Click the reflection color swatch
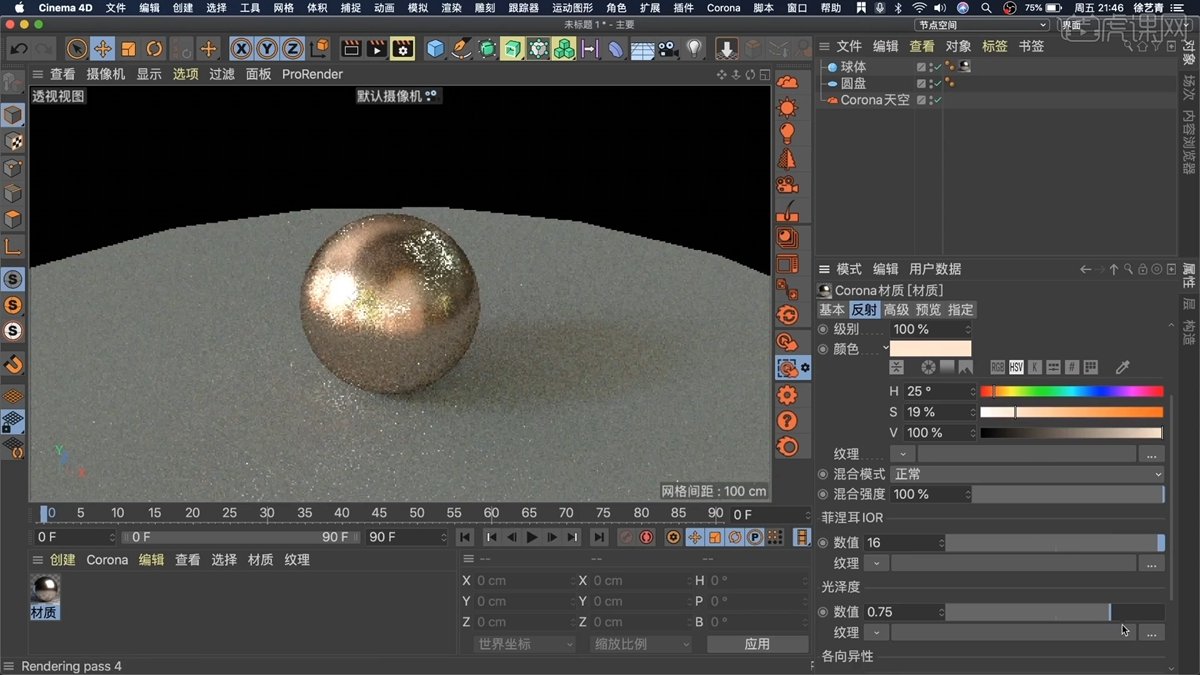 point(930,349)
